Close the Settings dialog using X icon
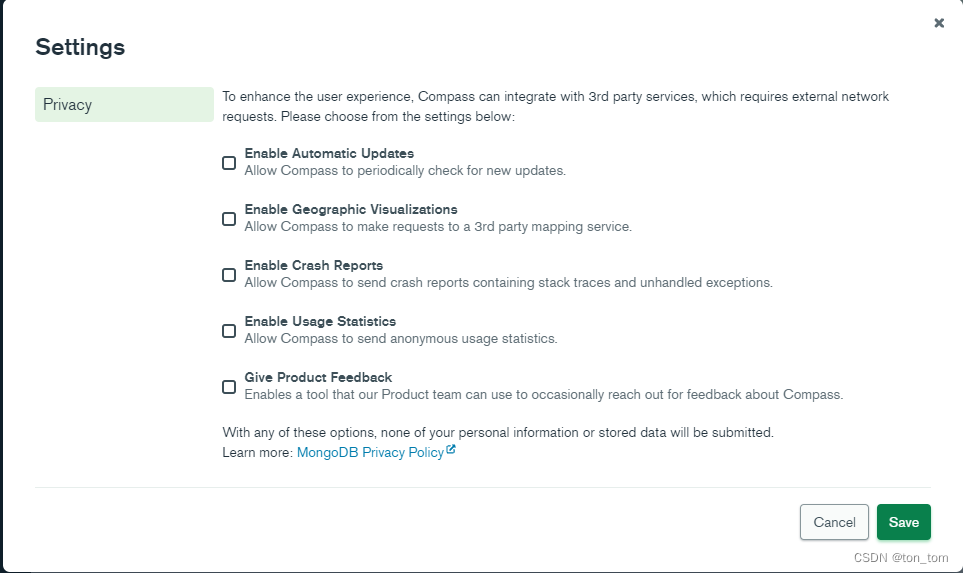 tap(939, 23)
